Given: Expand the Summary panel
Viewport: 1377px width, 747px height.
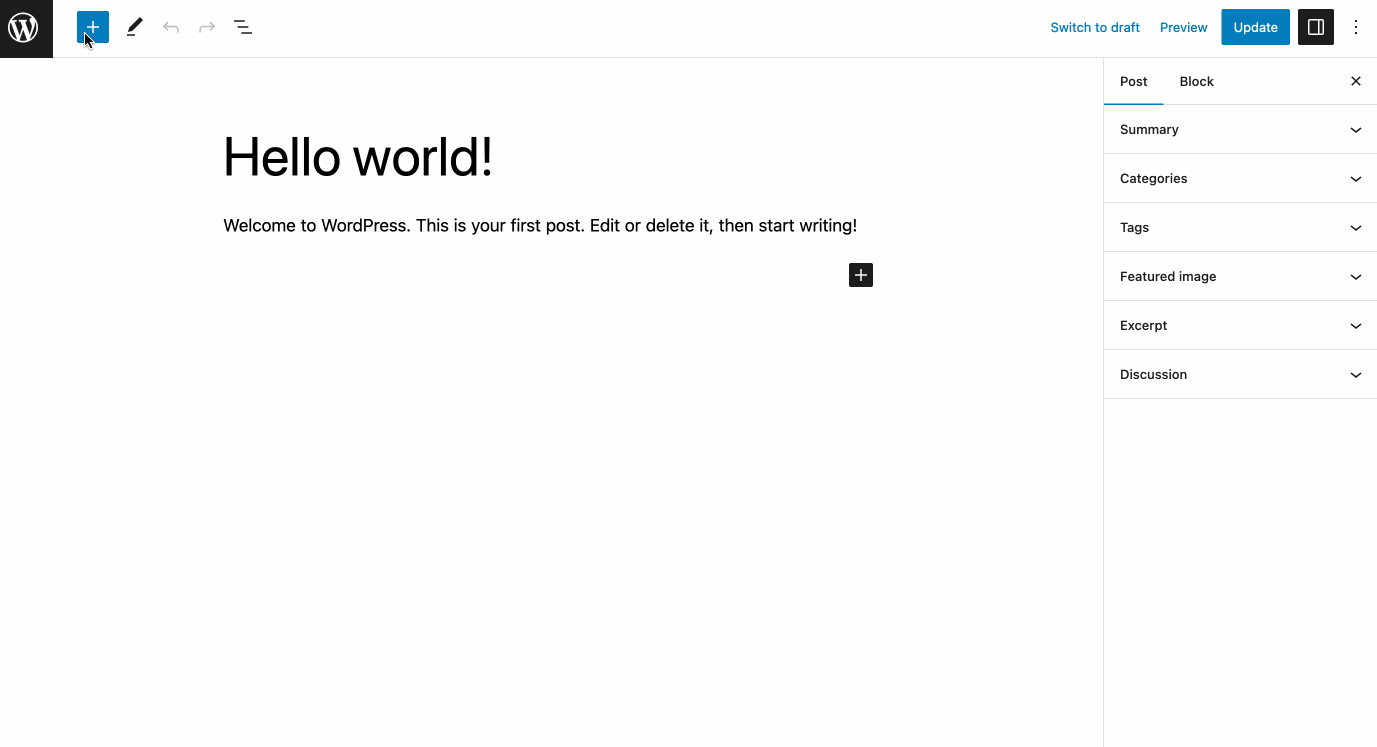Looking at the screenshot, I should pyautogui.click(x=1240, y=129).
